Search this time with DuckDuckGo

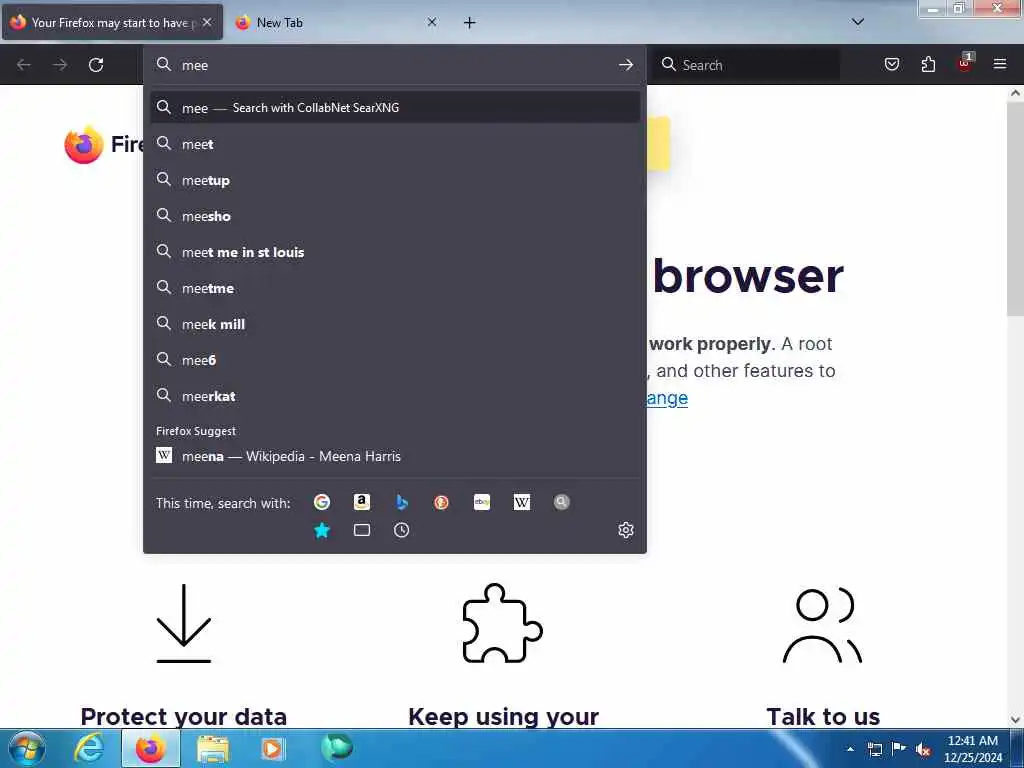click(441, 502)
